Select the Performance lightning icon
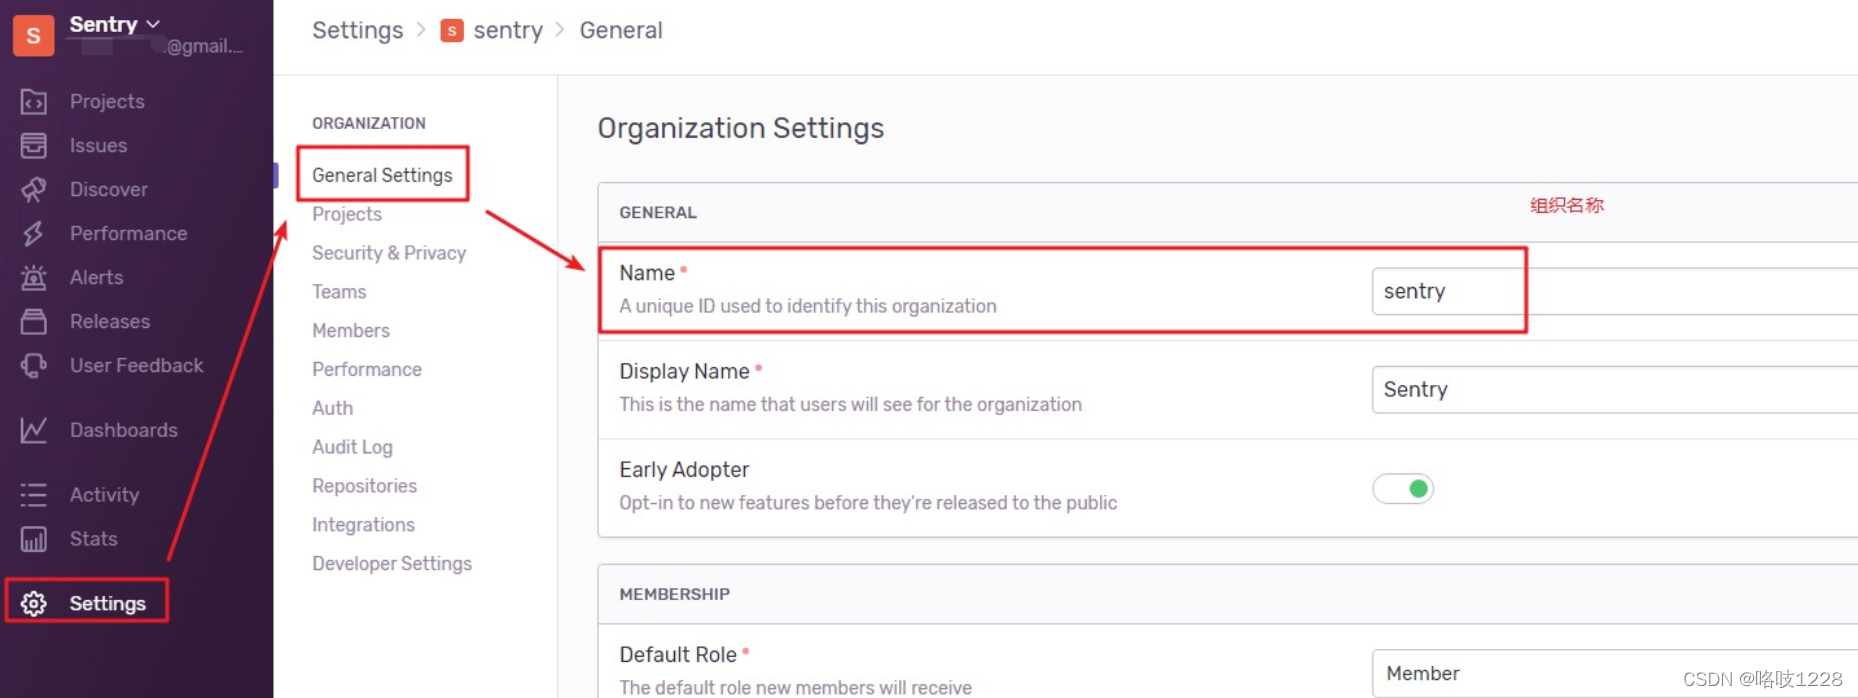Image resolution: width=1858 pixels, height=698 pixels. click(x=34, y=233)
